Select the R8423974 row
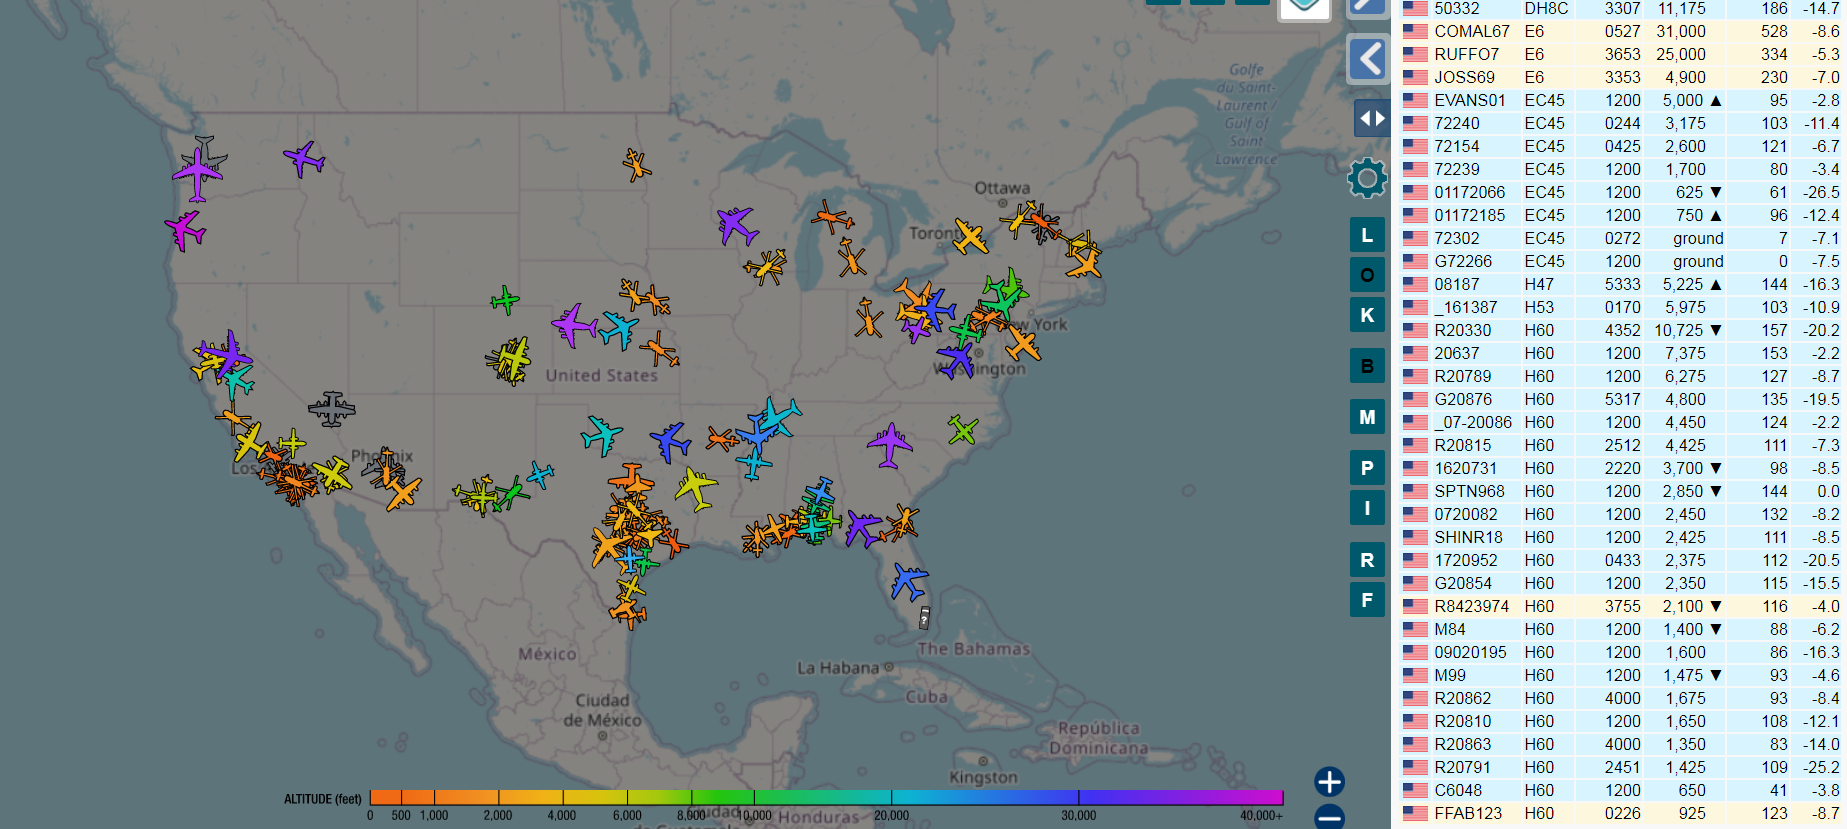The image size is (1847, 829). click(x=1620, y=606)
